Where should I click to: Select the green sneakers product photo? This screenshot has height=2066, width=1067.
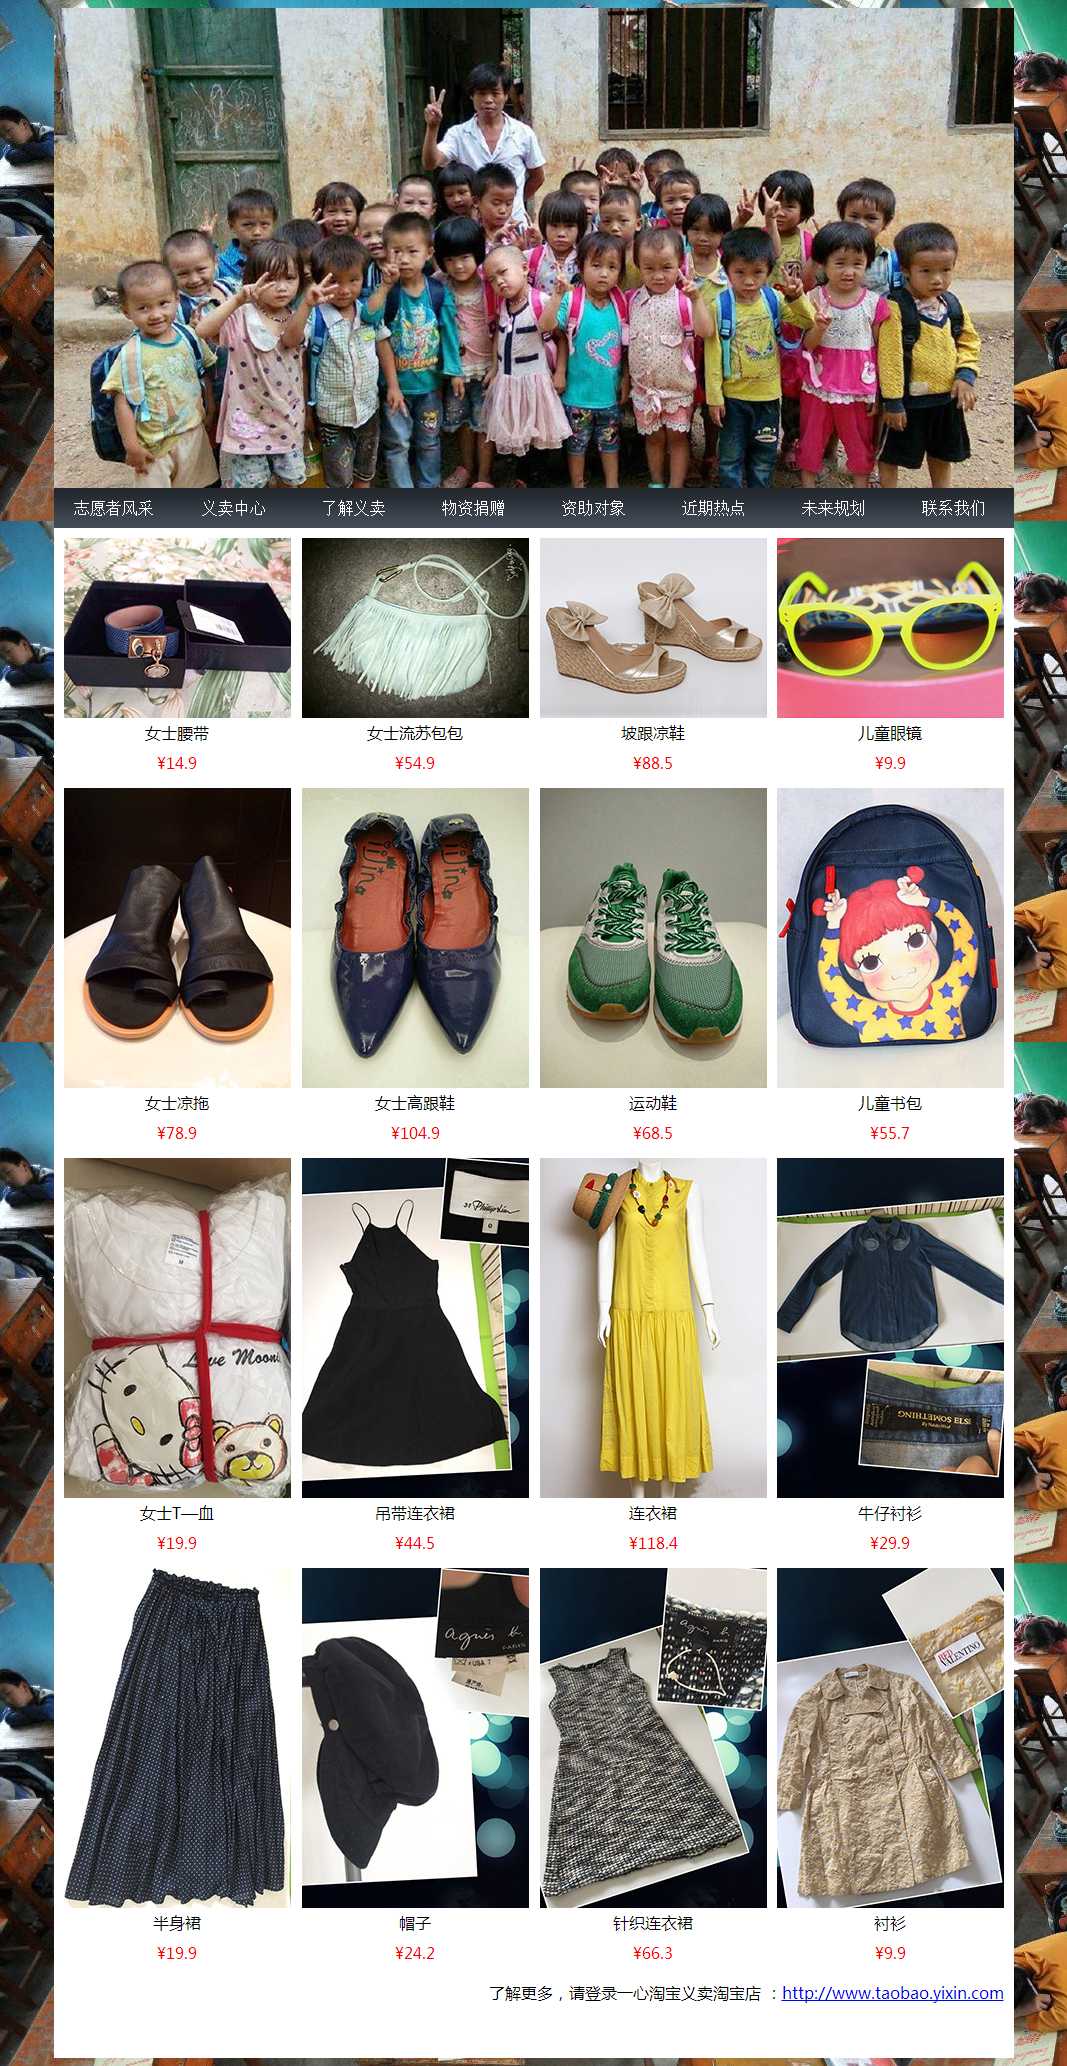(653, 938)
